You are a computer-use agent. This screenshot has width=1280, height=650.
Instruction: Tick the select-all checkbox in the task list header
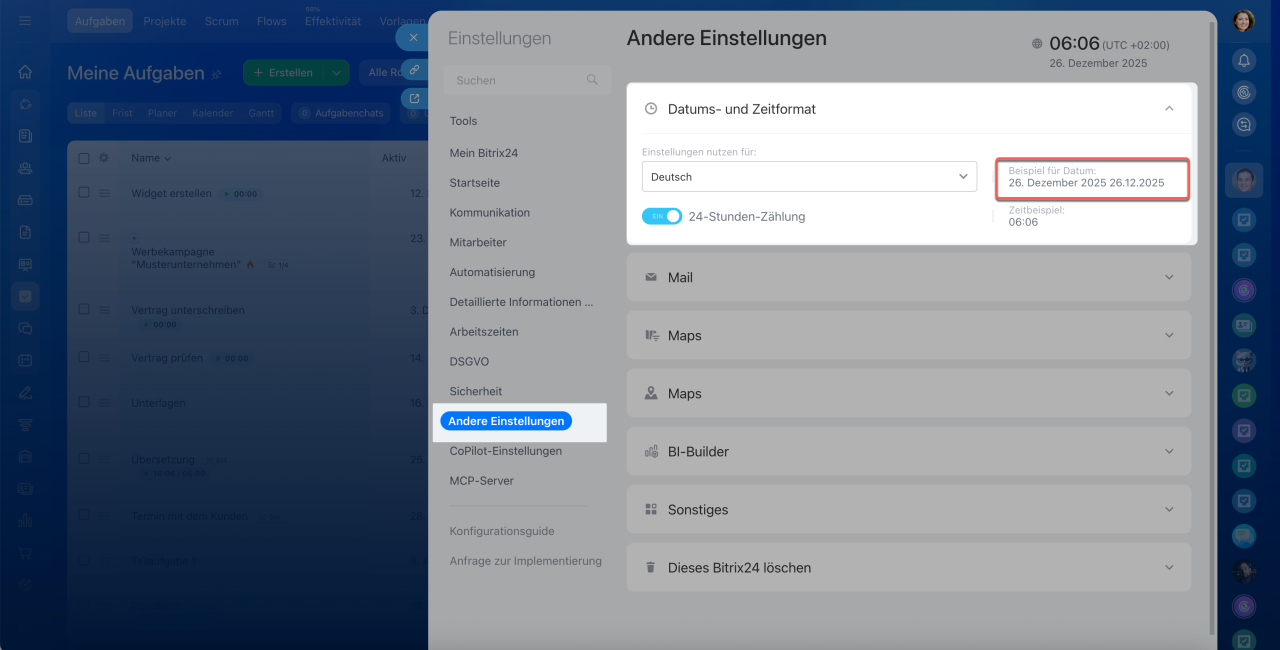[84, 158]
